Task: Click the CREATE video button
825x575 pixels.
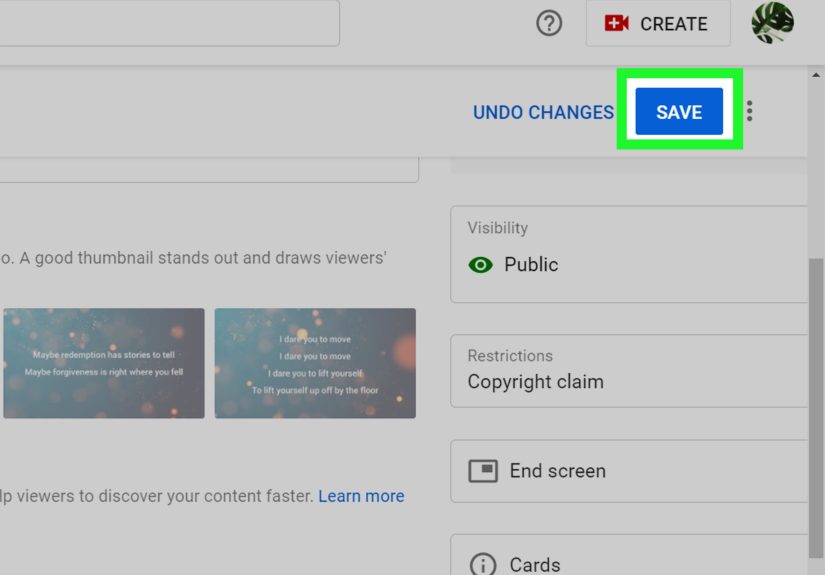Action: pyautogui.click(x=658, y=24)
